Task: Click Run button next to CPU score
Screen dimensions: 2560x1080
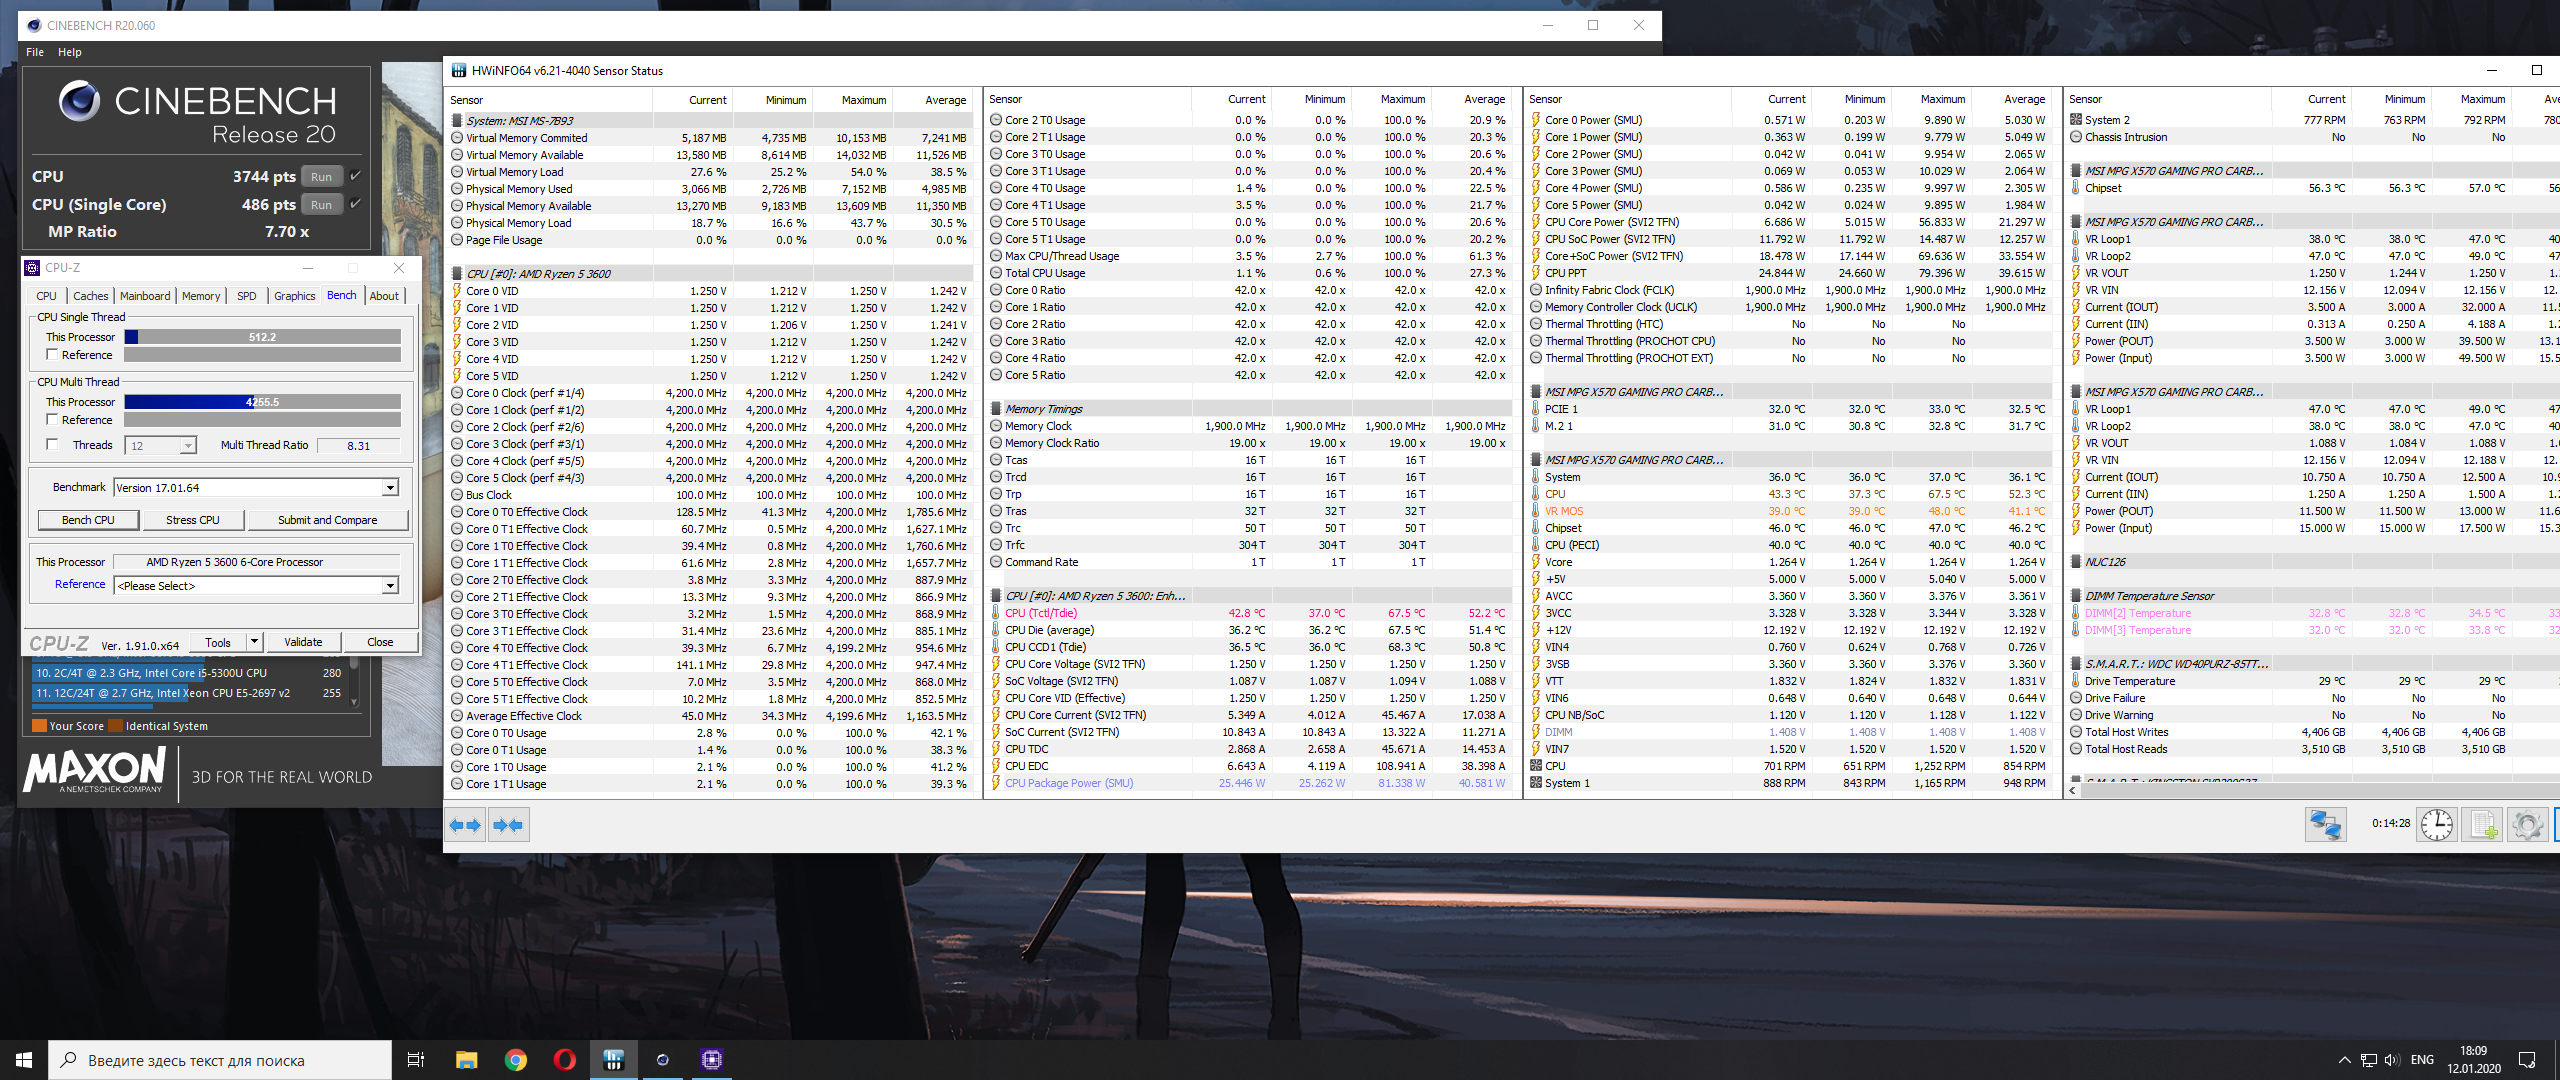Action: [x=321, y=177]
